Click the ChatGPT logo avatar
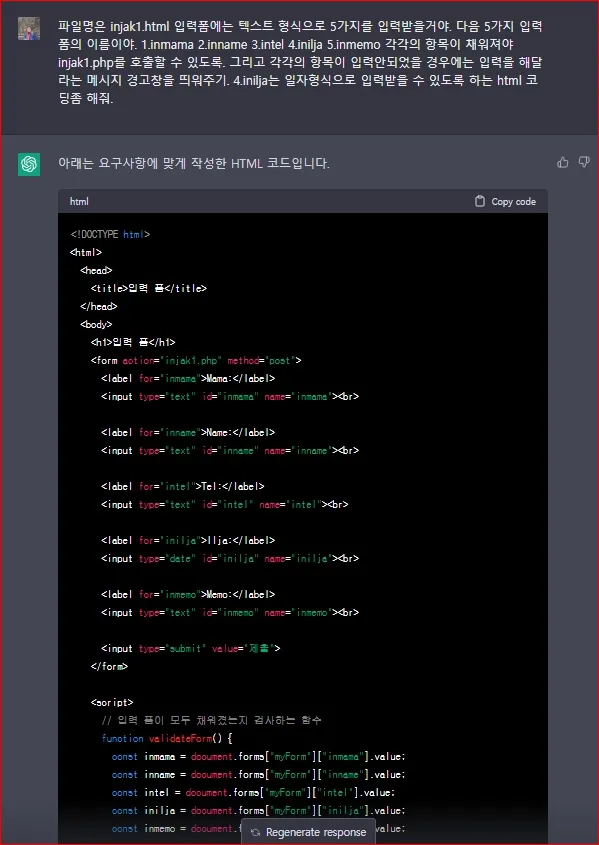Image resolution: width=599 pixels, height=845 pixels. click(x=29, y=164)
